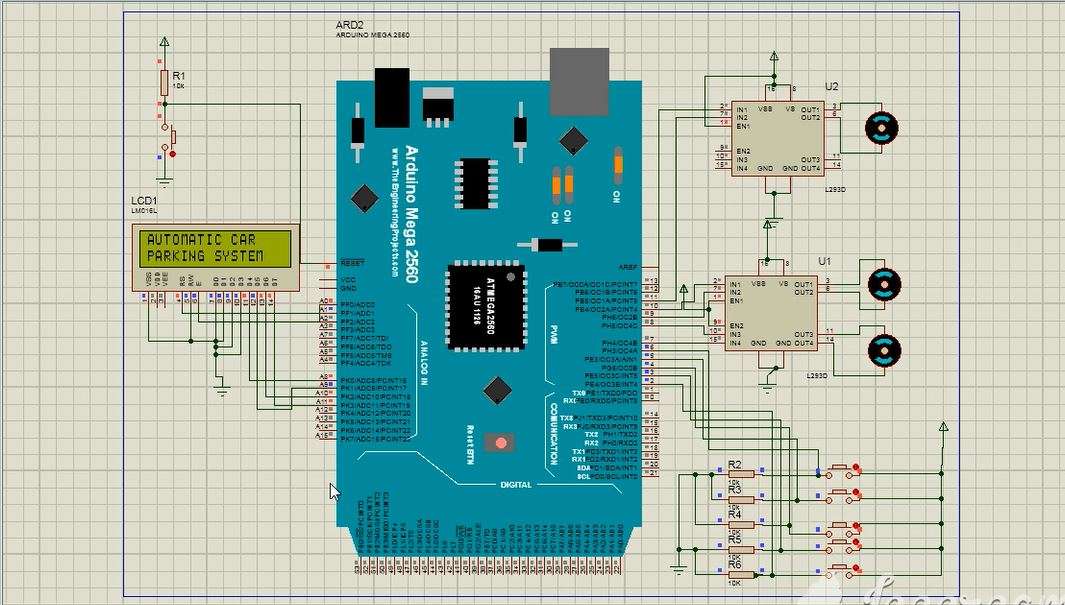Click 'AUTOMATIC CAR' text on the LCD
Image resolution: width=1065 pixels, height=605 pixels.
point(201,240)
